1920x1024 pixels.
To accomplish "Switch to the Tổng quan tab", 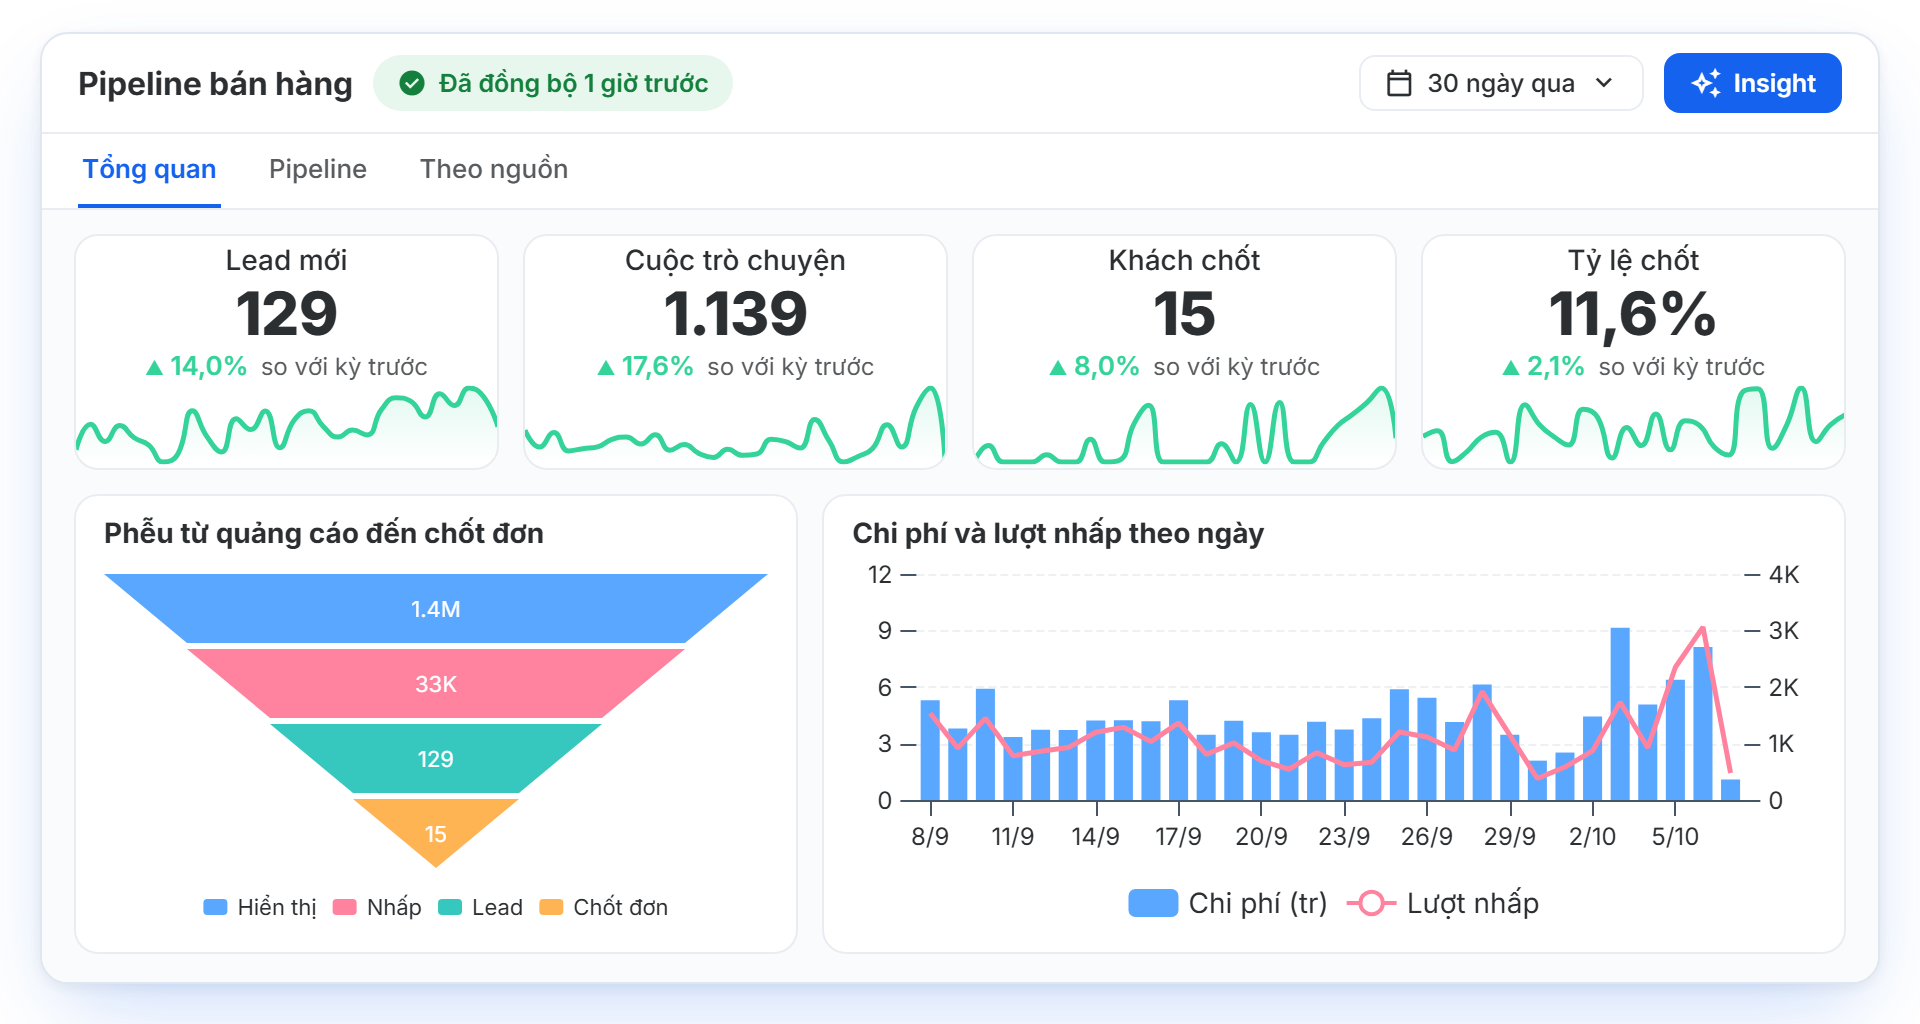I will (149, 169).
